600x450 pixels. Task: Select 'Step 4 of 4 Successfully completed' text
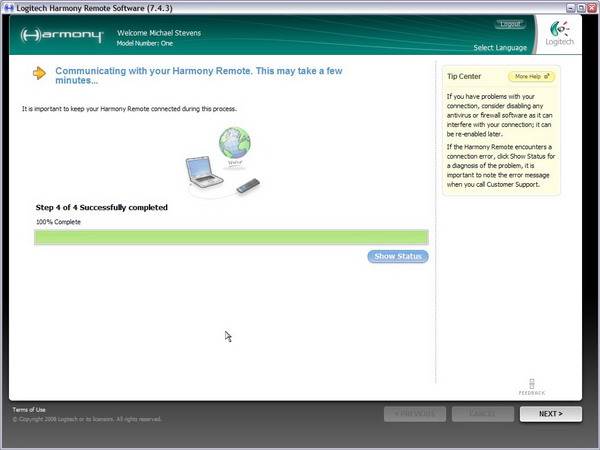[x=102, y=207]
